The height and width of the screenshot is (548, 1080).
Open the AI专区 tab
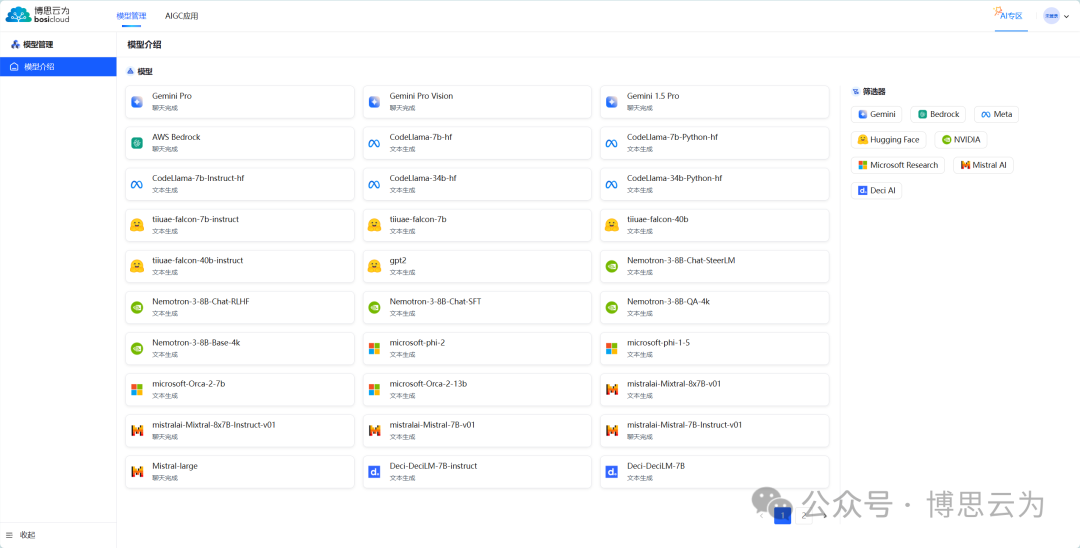point(1011,15)
